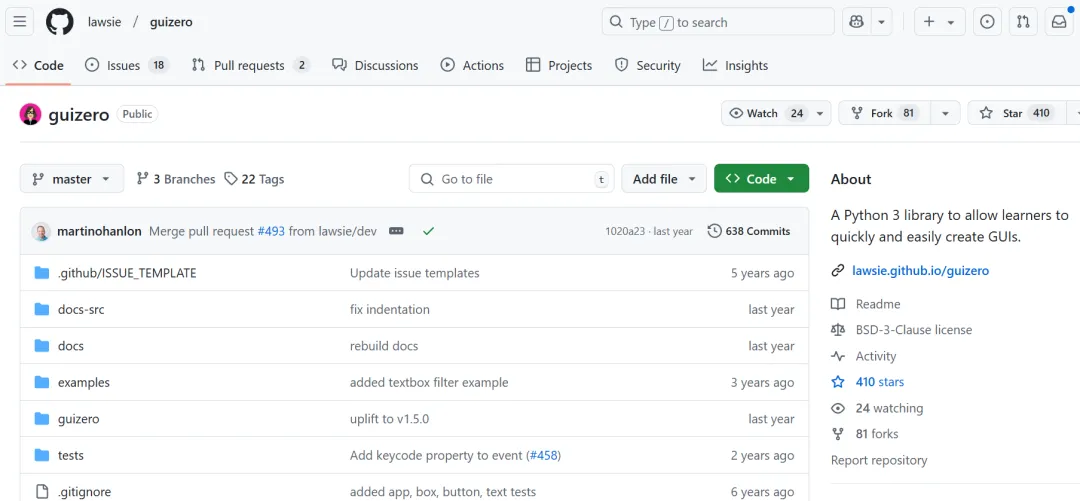Open 'fix indentation' commit message
This screenshot has height=501, width=1080.
point(390,309)
